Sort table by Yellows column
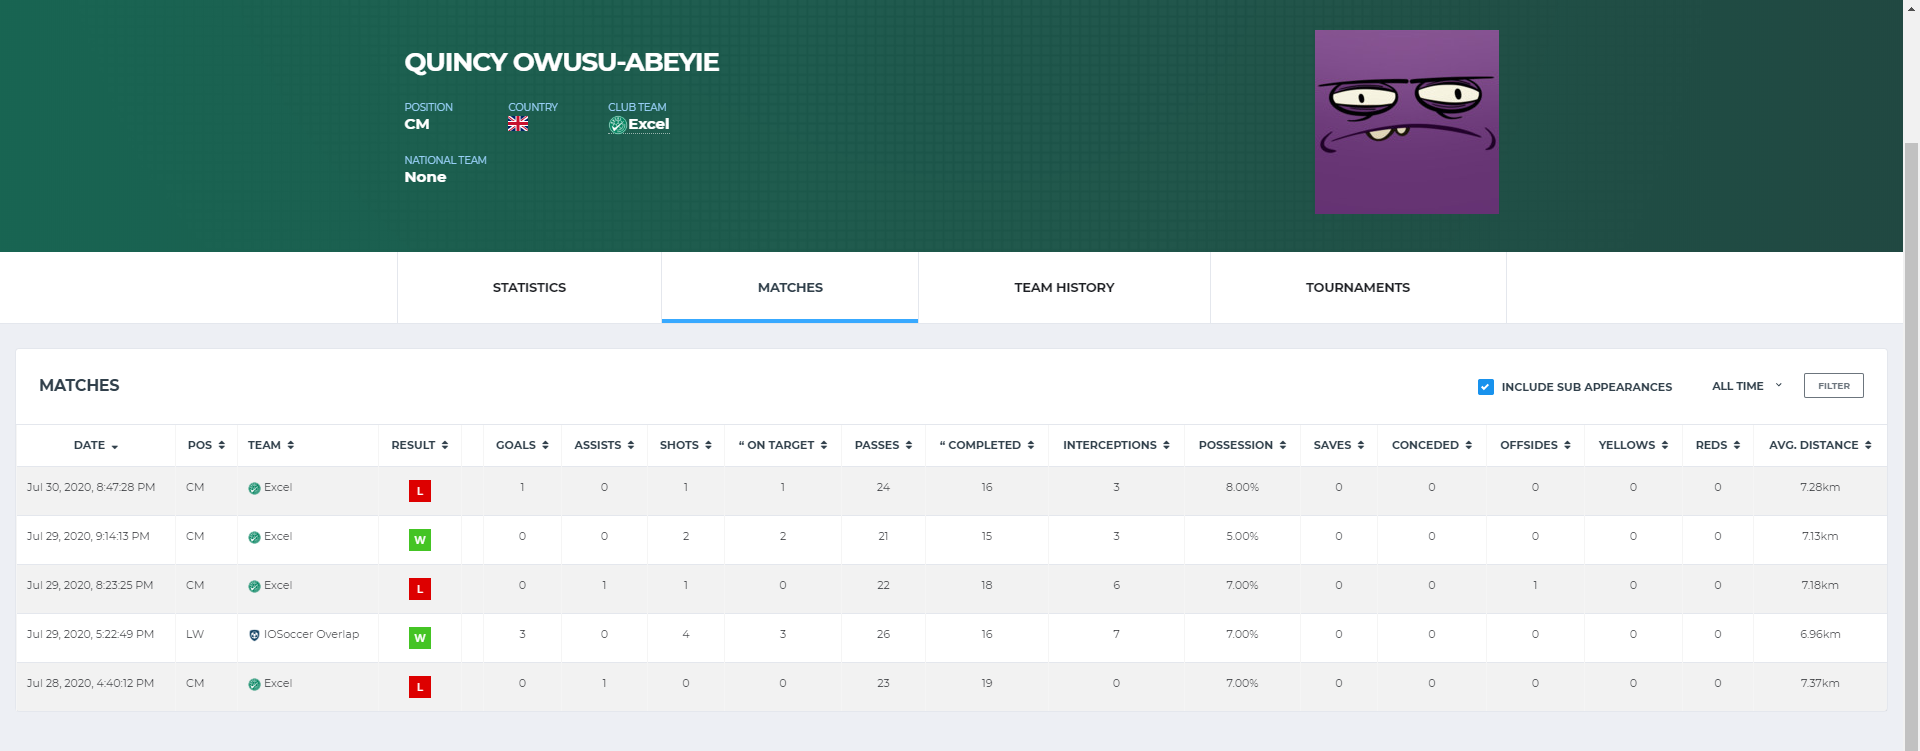 pyautogui.click(x=1633, y=445)
